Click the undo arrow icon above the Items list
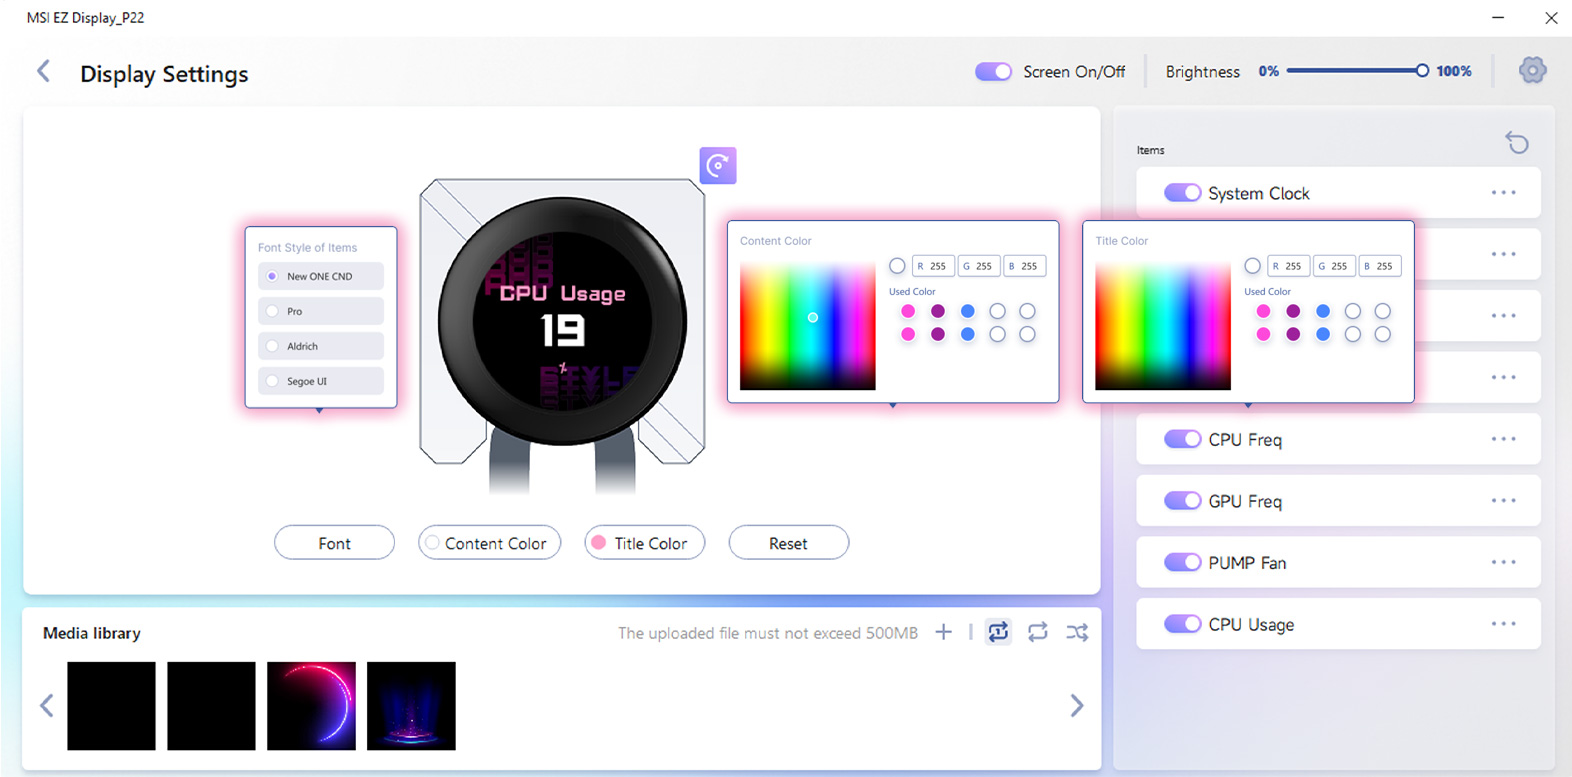The image size is (1572, 777). pyautogui.click(x=1517, y=143)
